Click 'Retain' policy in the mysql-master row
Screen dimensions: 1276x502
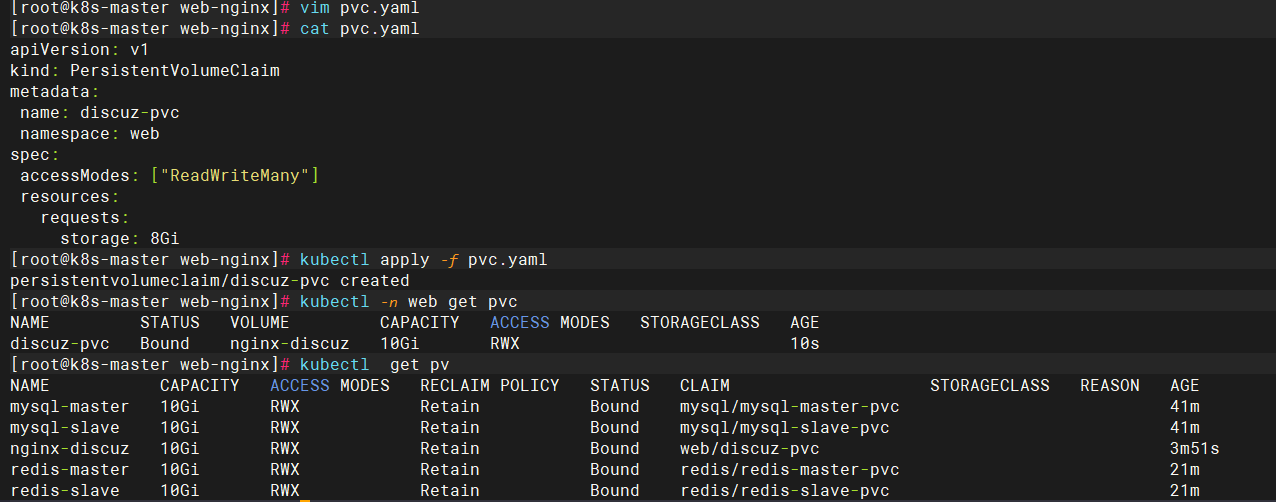pos(450,407)
